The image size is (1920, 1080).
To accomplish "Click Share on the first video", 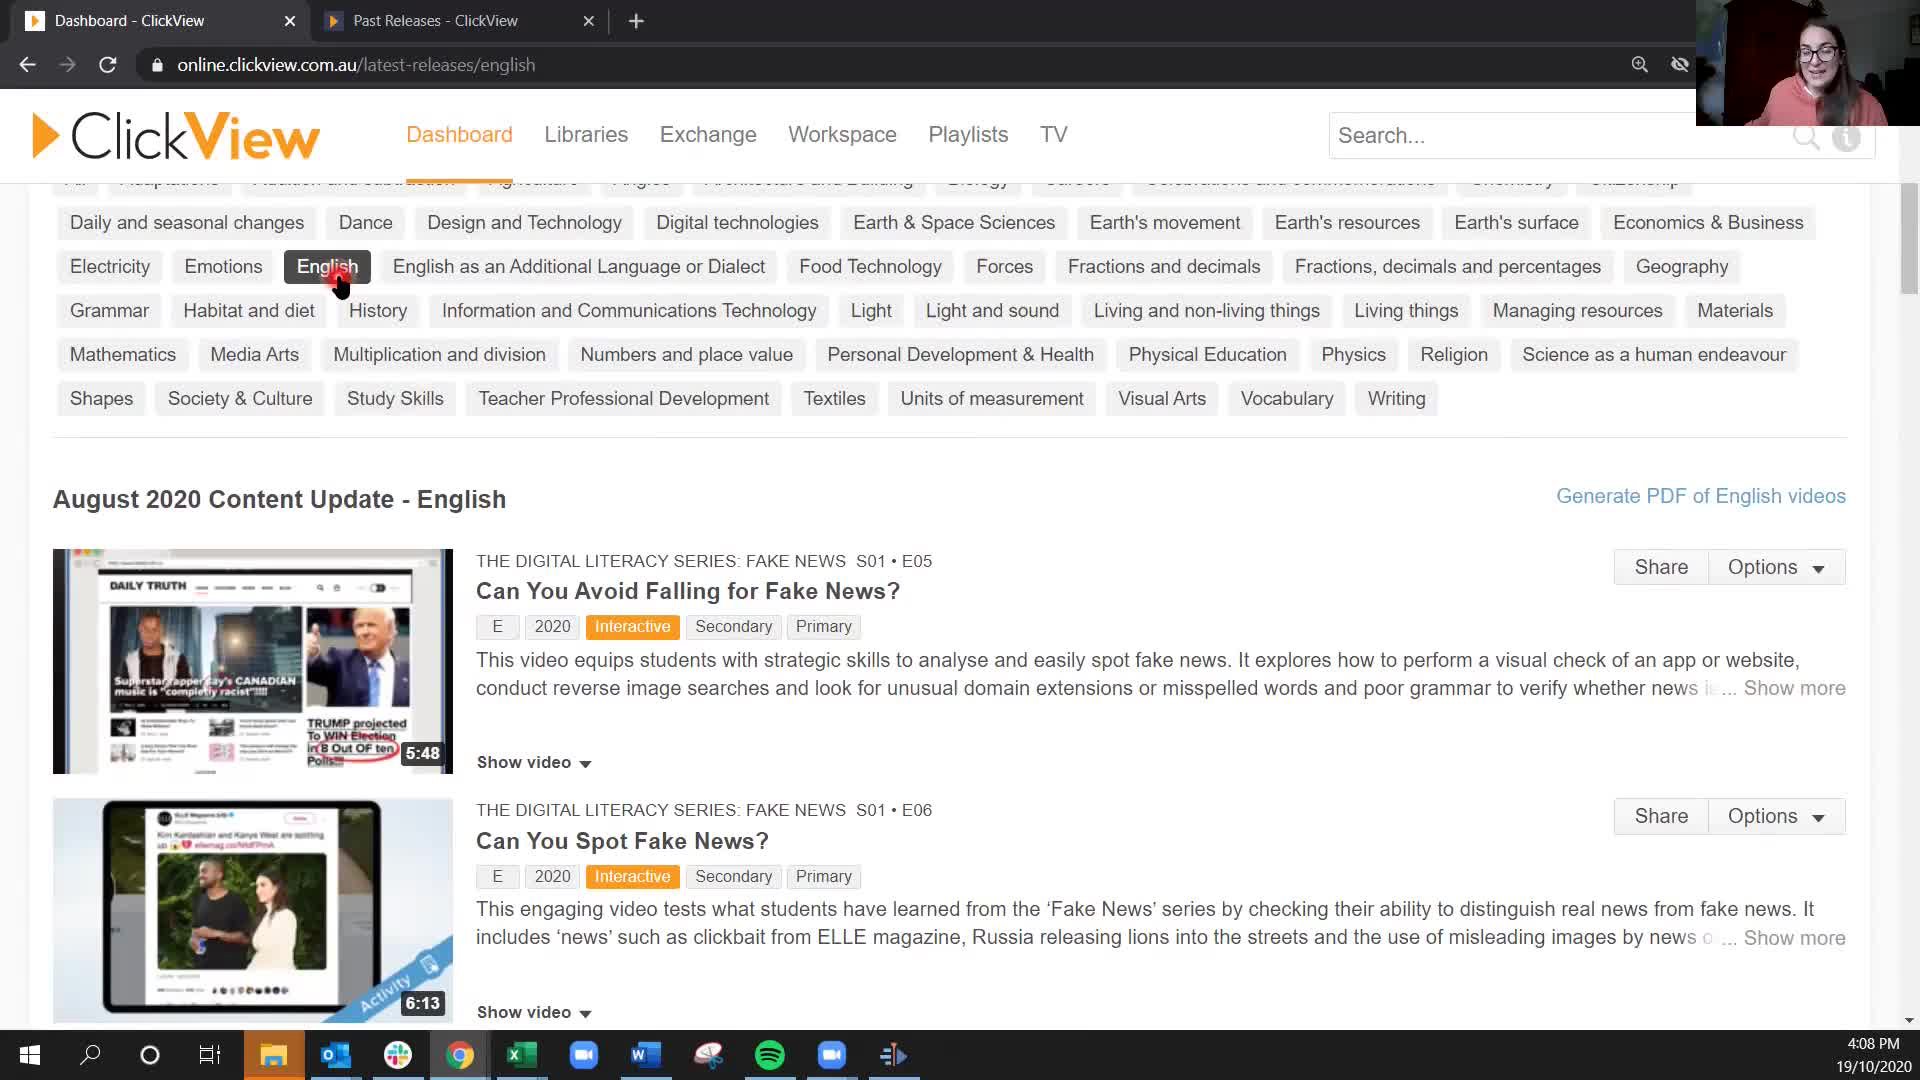I will coord(1660,566).
